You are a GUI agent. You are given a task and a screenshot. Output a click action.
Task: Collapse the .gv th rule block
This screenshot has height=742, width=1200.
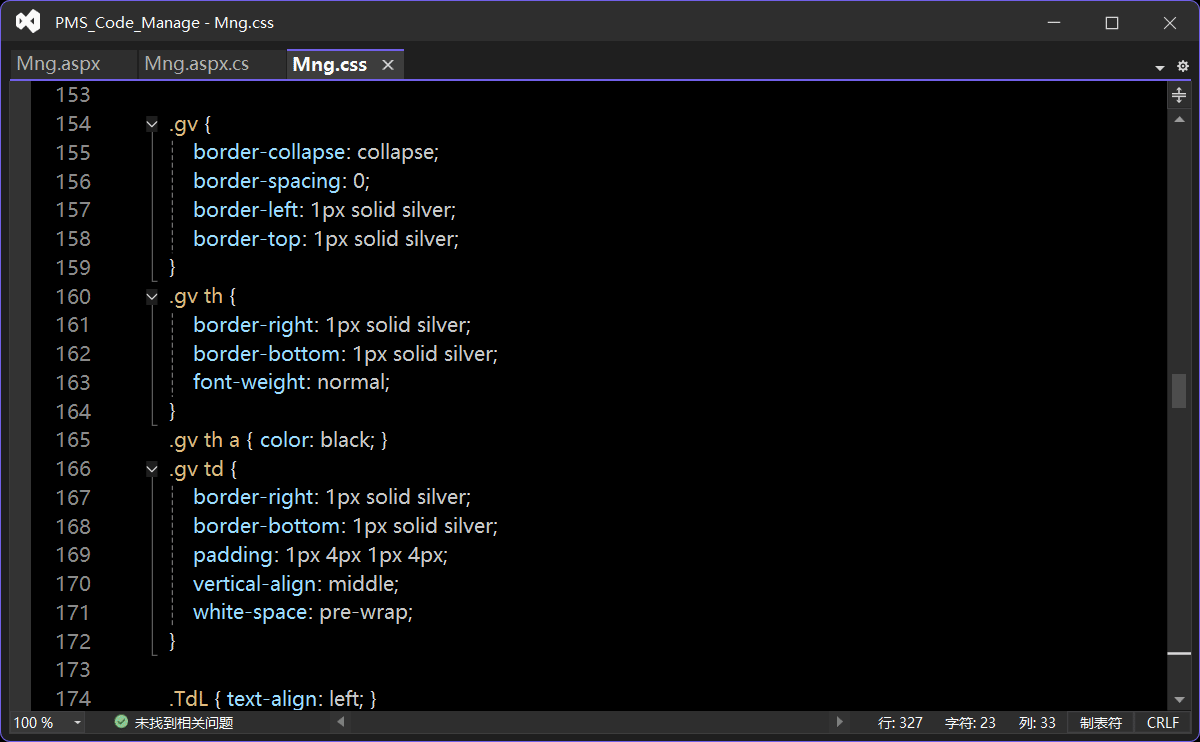pos(152,297)
